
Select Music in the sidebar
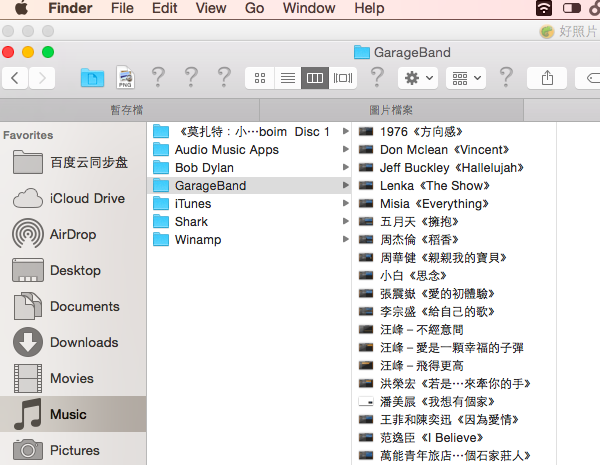[73, 414]
